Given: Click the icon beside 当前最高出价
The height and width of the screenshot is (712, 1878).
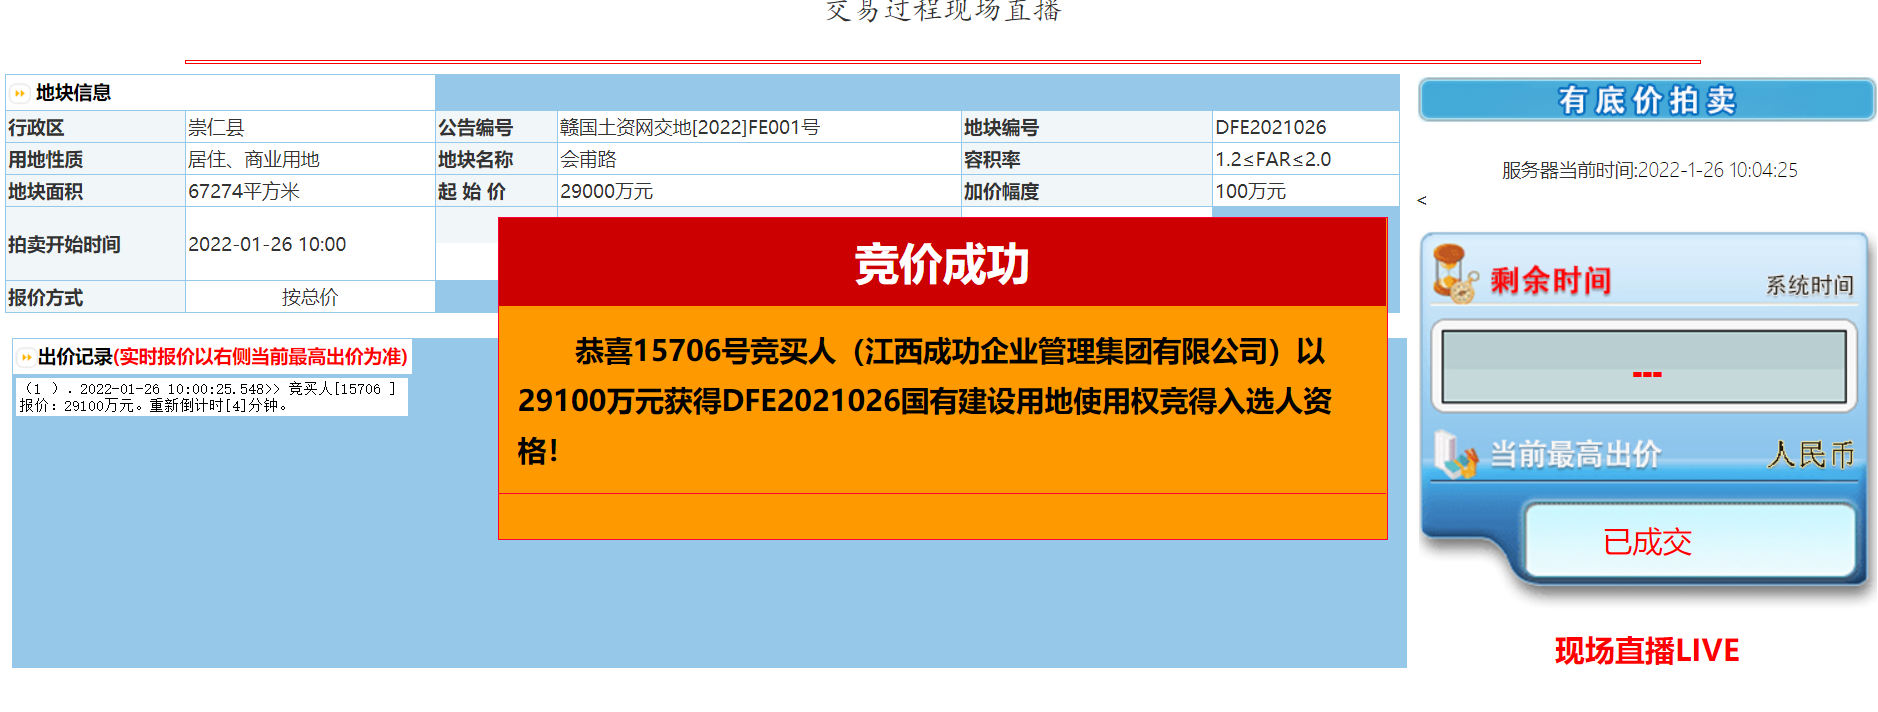Looking at the screenshot, I should pos(1454,455).
